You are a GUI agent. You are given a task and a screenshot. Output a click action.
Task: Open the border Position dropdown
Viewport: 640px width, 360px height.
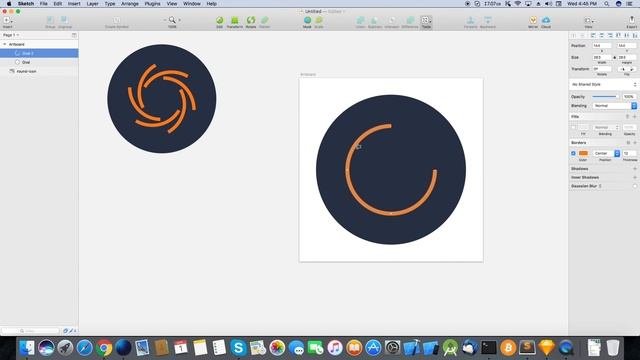click(x=606, y=153)
